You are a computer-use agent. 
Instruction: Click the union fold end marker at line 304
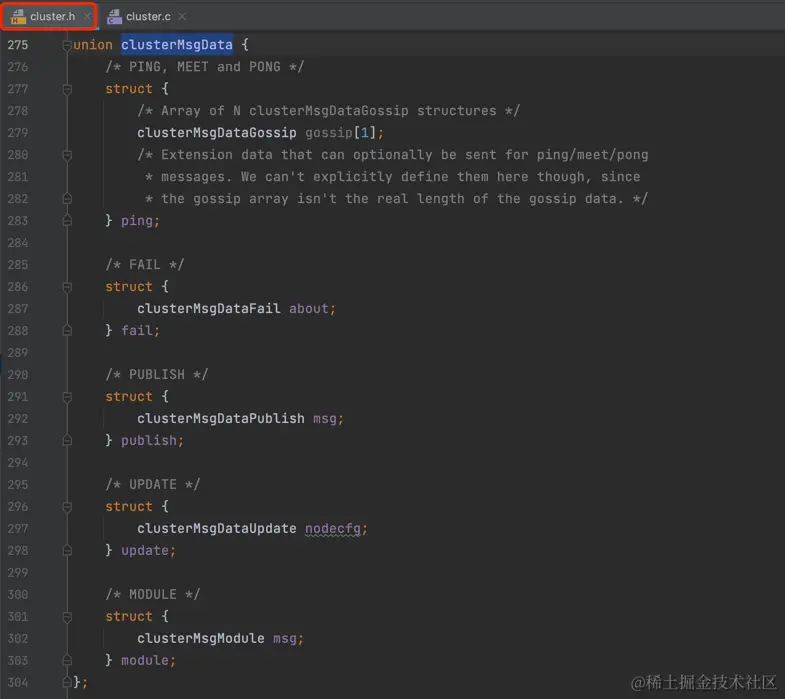[67, 682]
